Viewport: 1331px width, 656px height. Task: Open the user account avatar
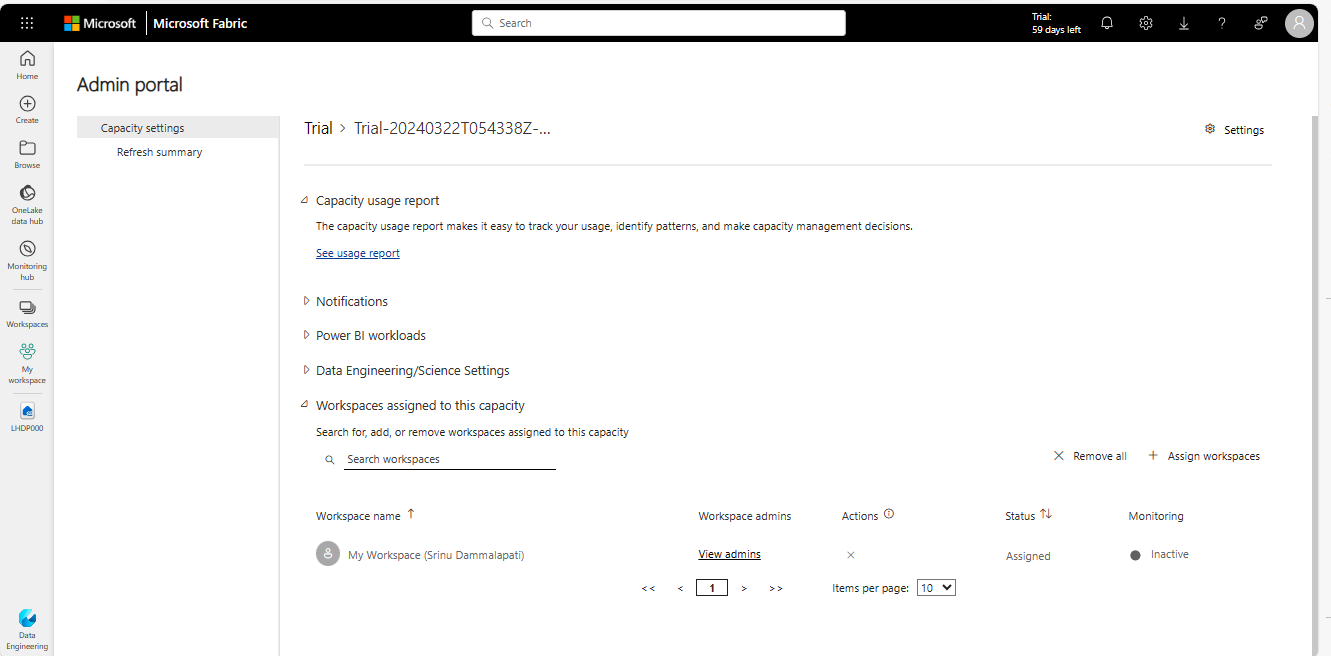coord(1299,23)
